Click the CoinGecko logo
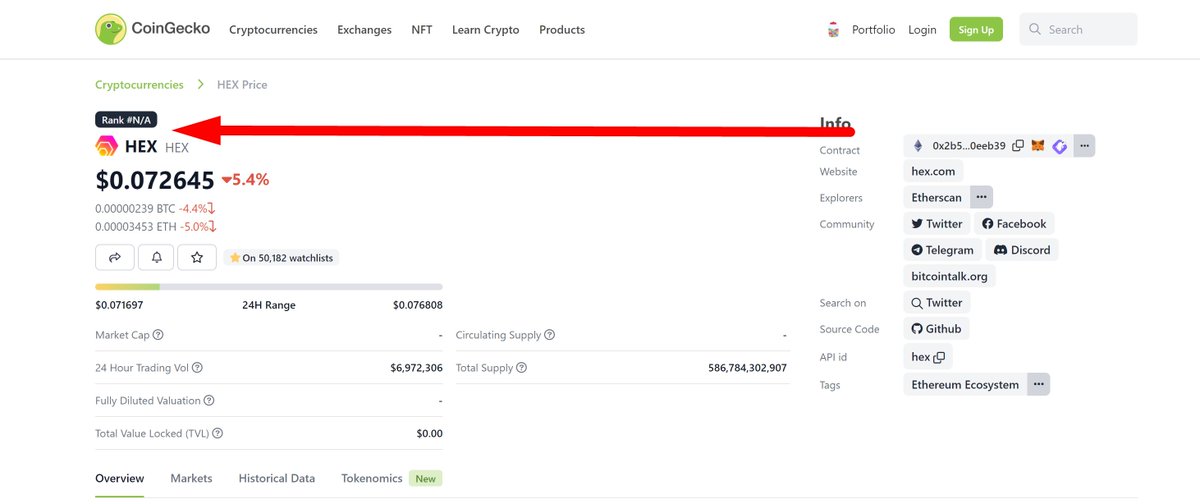Viewport: 1200px width, 504px height. point(152,29)
